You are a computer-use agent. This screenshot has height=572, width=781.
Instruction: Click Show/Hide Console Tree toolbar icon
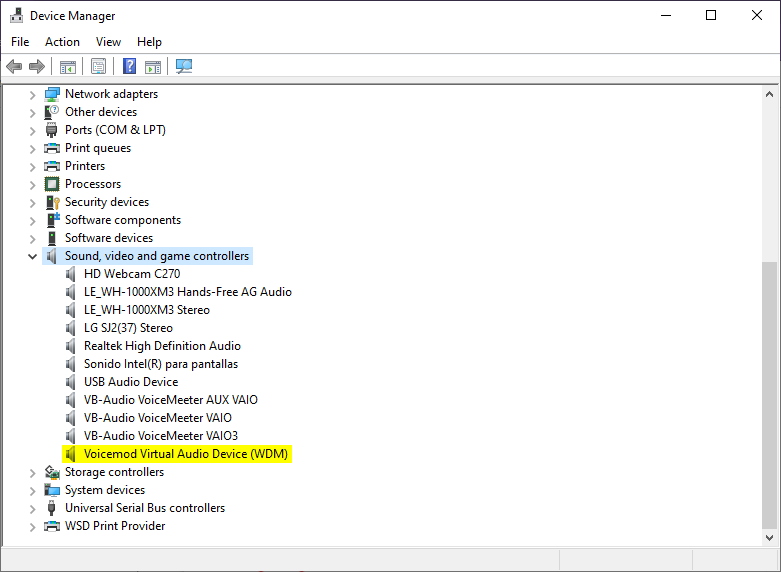68,67
